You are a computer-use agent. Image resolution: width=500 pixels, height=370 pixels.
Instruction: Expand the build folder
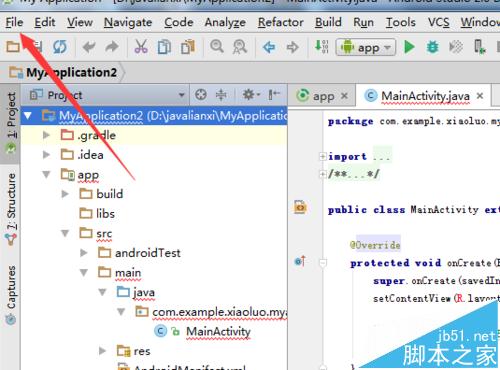(65, 194)
